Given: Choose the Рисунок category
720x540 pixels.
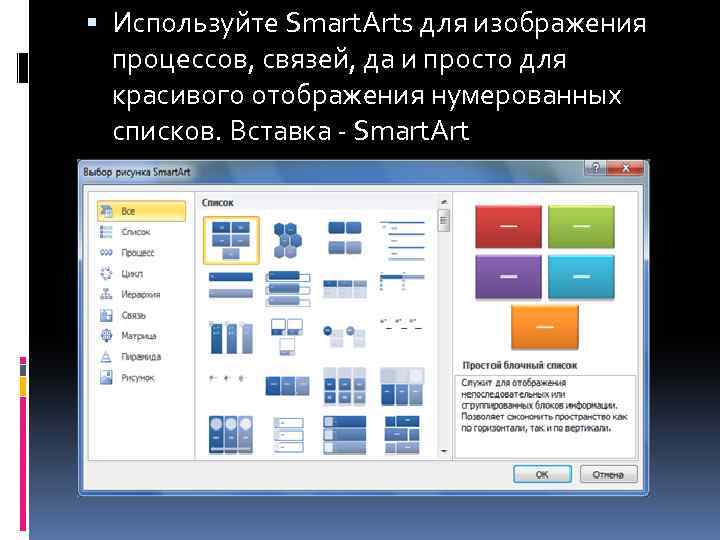Looking at the screenshot, I should coord(138,378).
